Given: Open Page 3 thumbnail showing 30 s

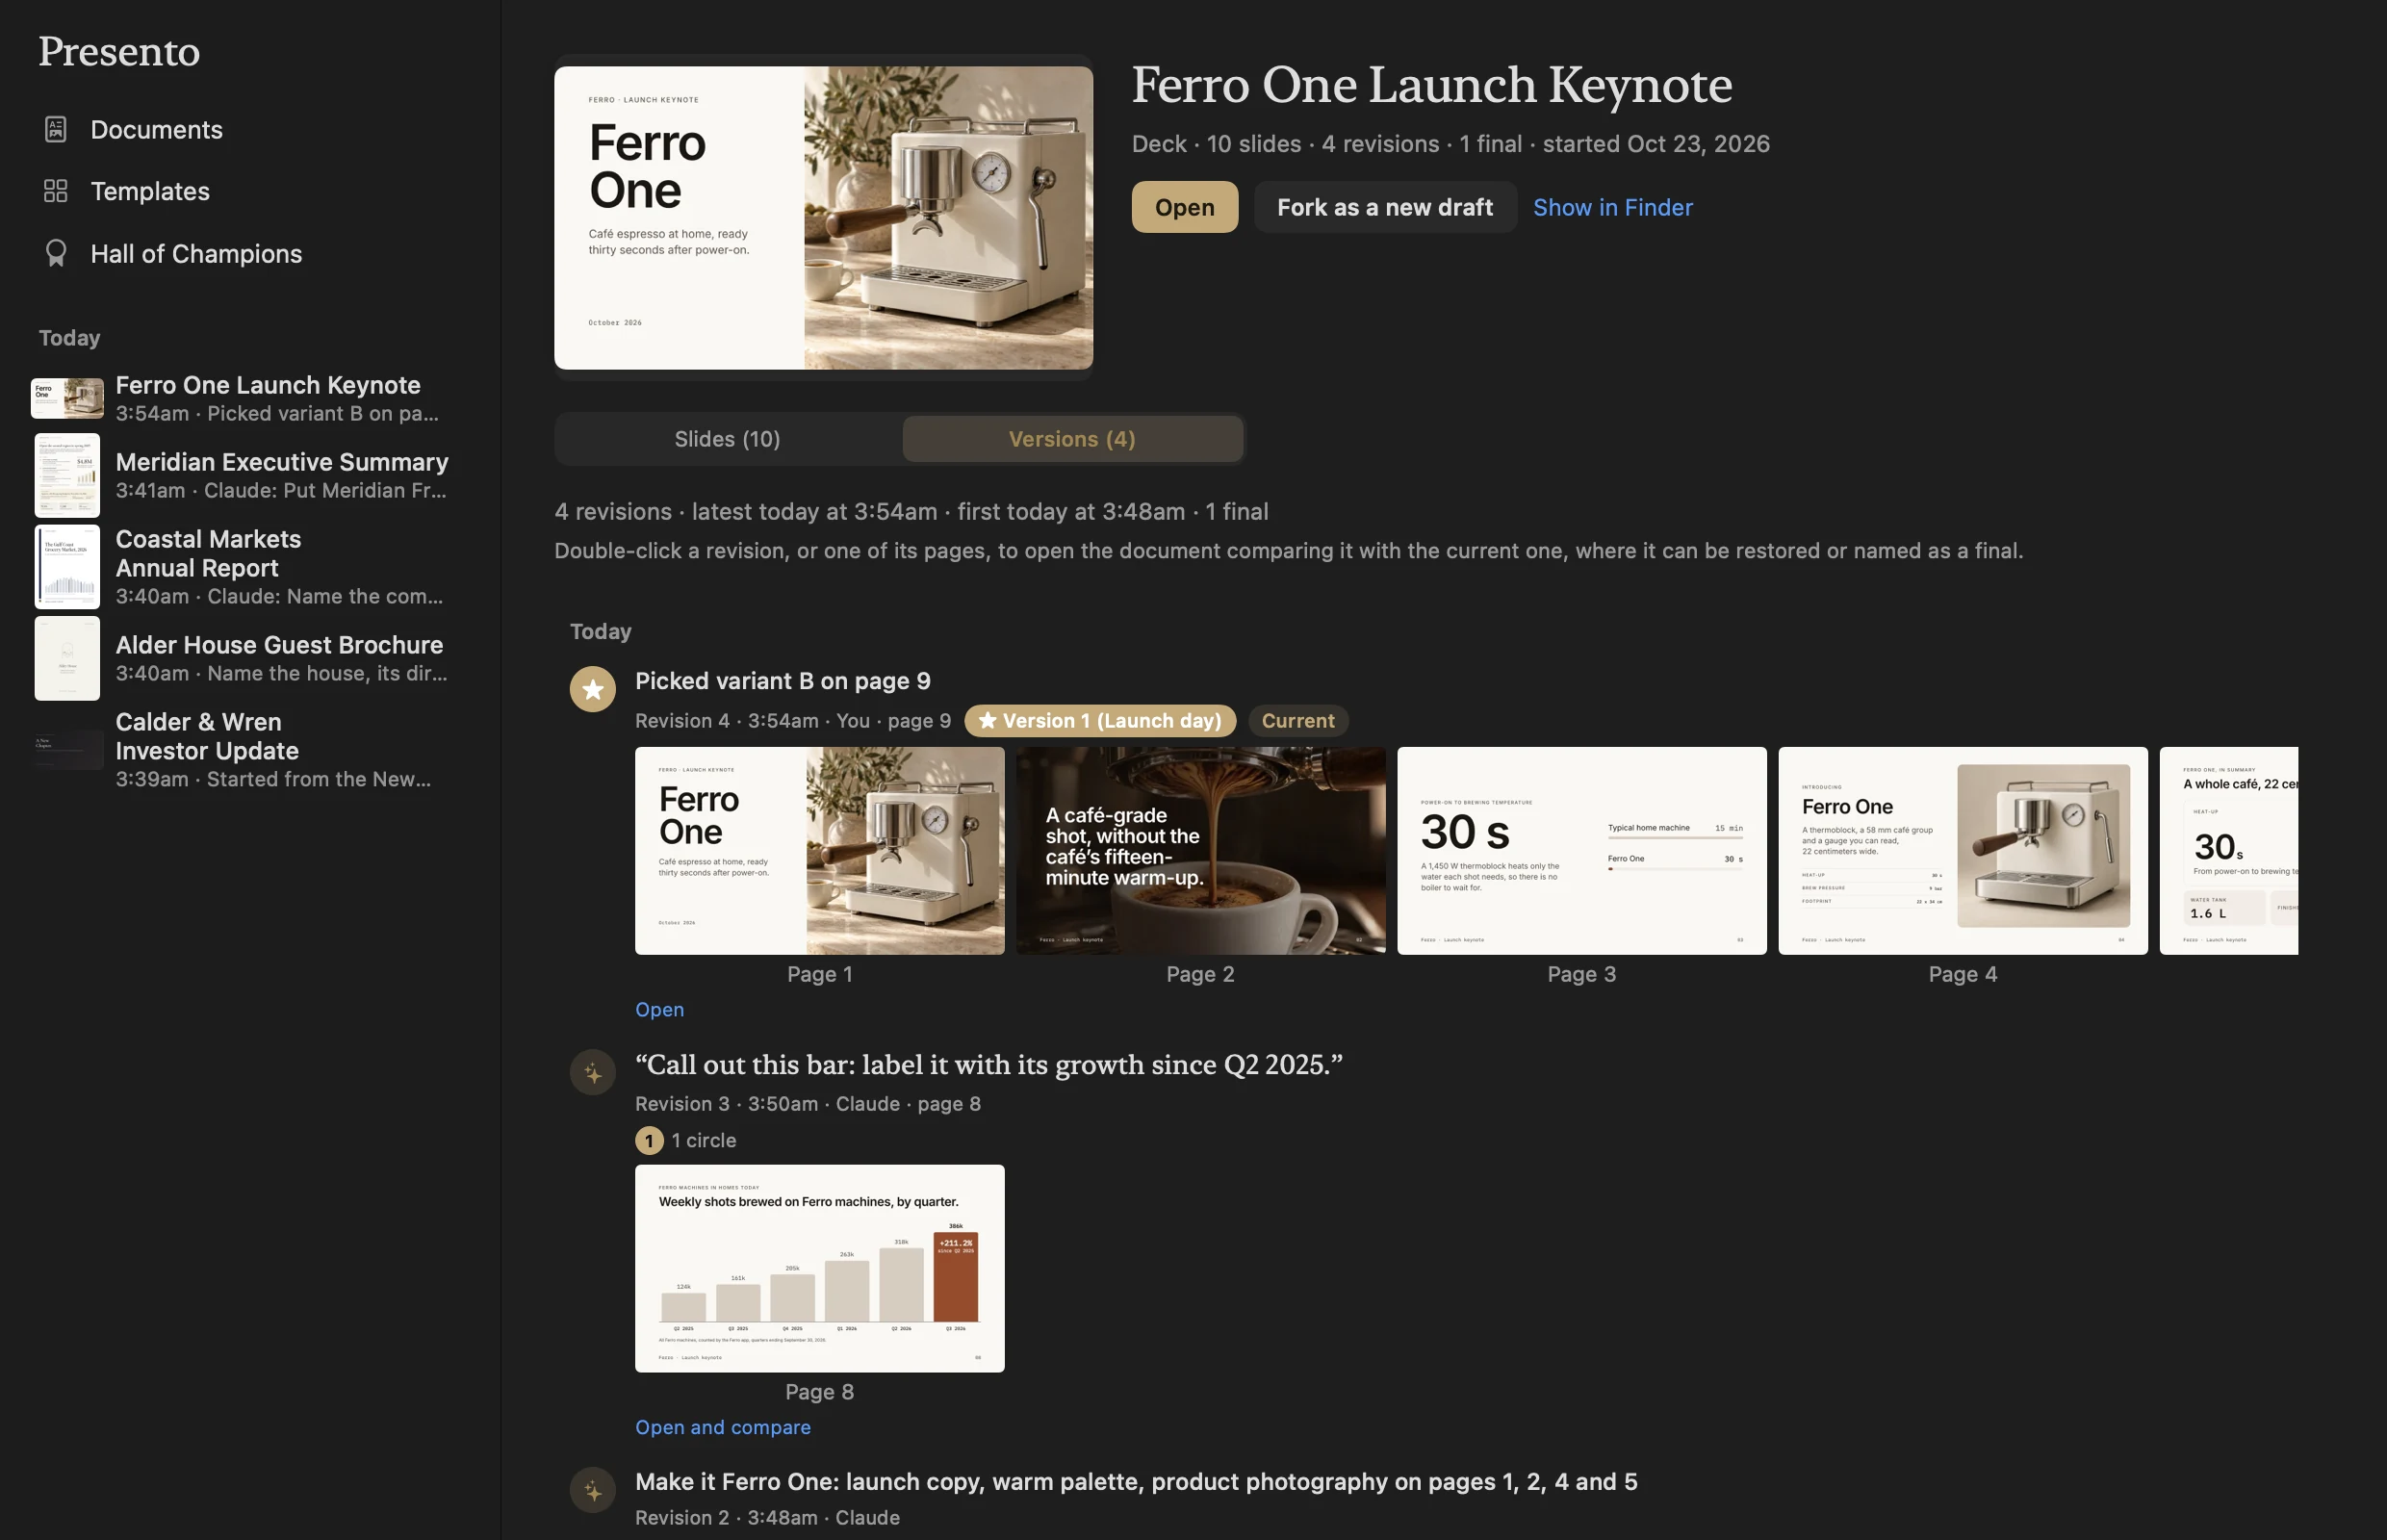Looking at the screenshot, I should point(1582,851).
